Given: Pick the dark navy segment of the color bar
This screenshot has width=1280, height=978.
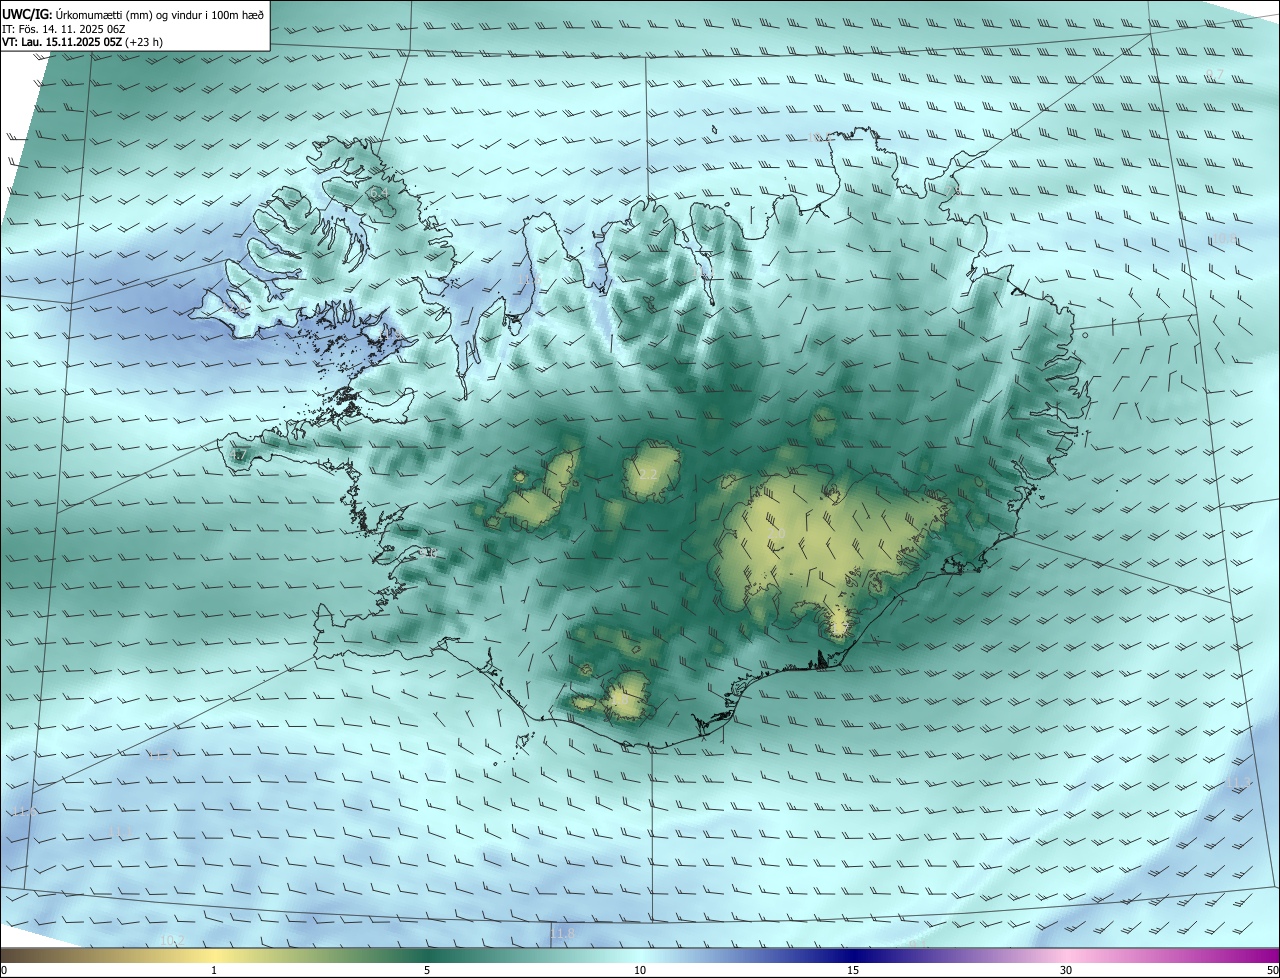Looking at the screenshot, I should (853, 955).
